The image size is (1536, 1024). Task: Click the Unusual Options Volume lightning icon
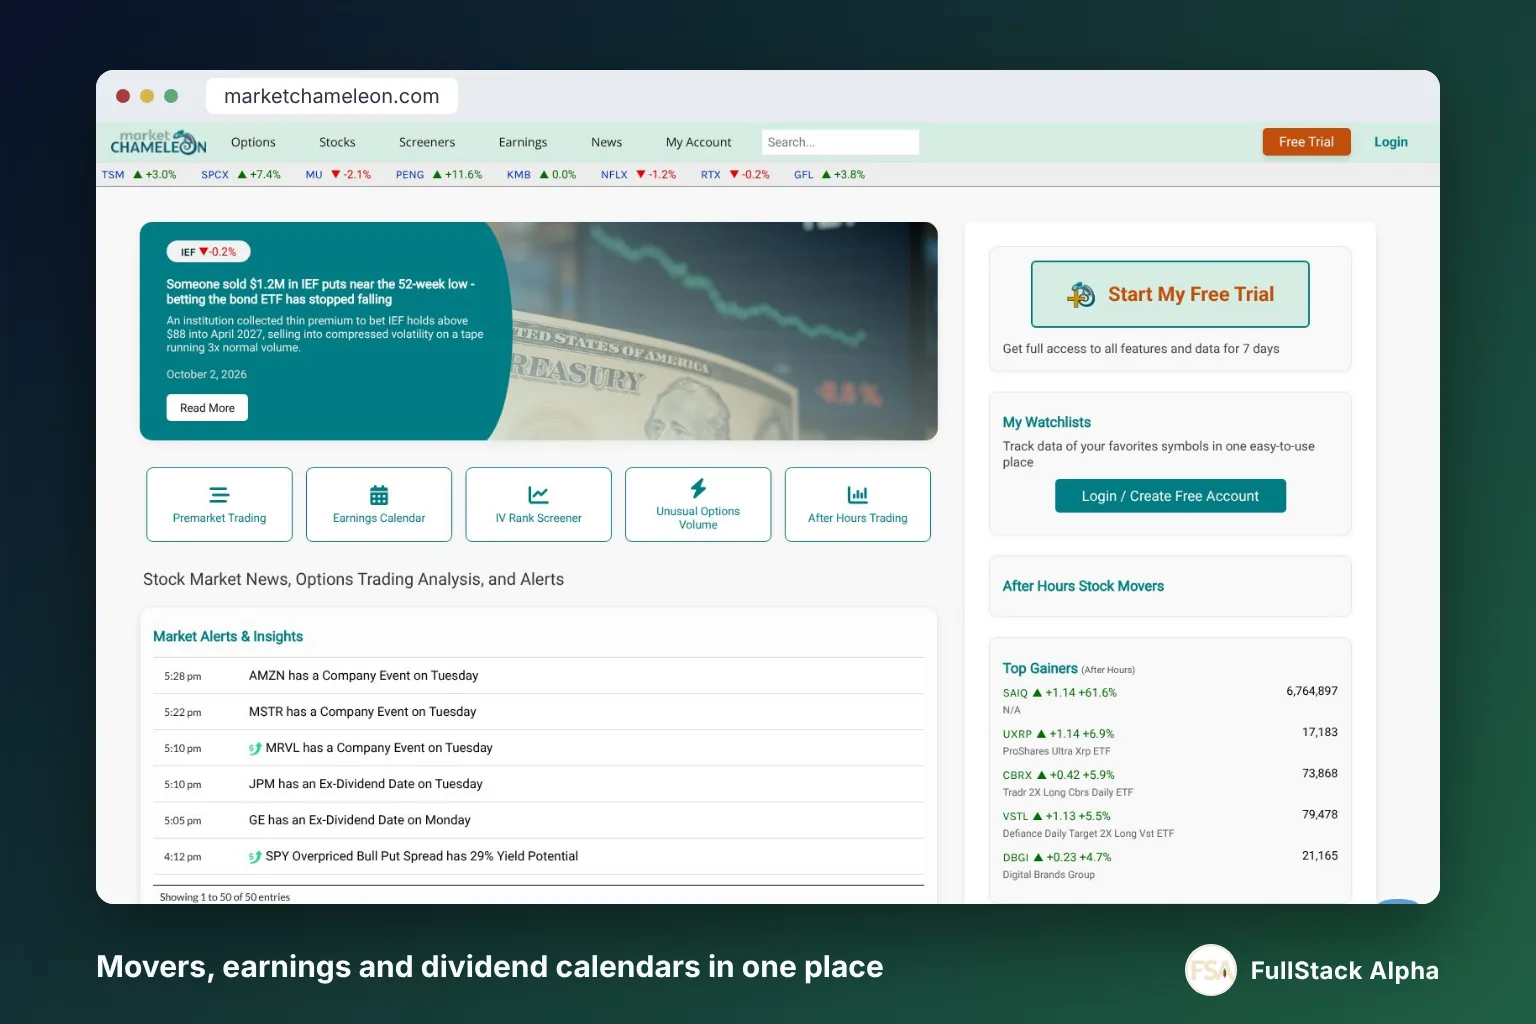coord(698,488)
